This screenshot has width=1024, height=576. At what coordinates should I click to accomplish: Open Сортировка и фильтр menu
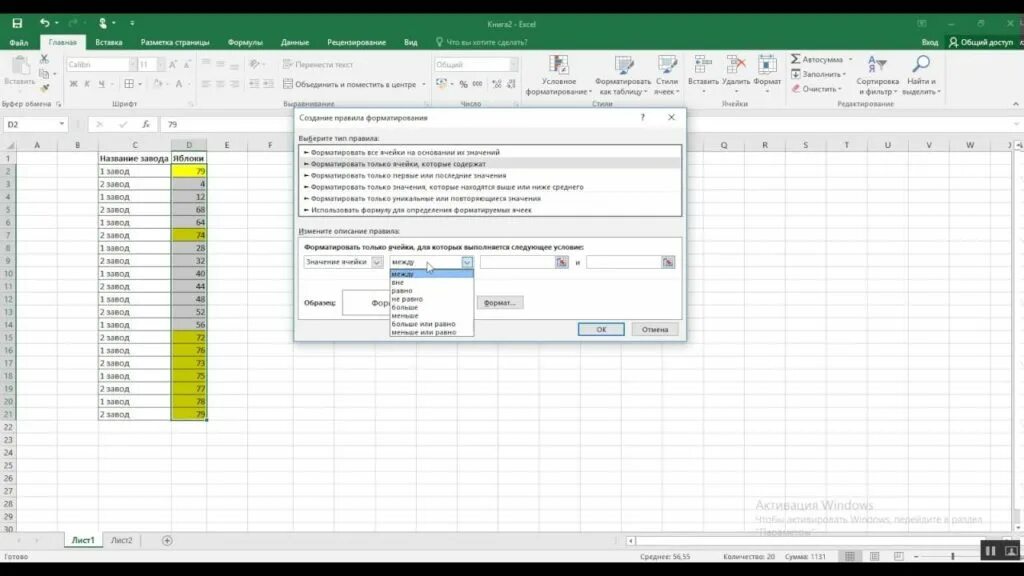877,76
